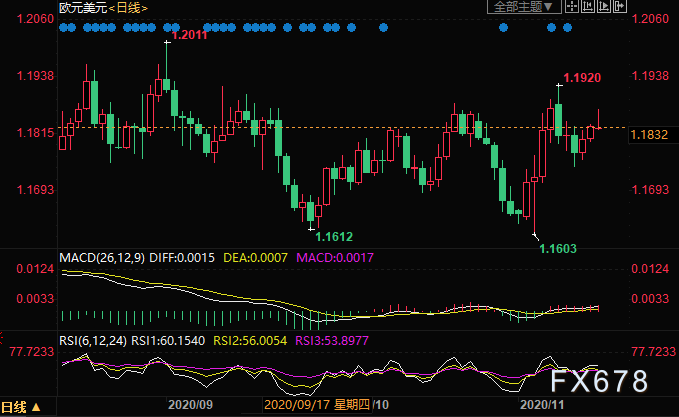Toggle the crosshair cursor icon
The height and width of the screenshot is (417, 679).
(572, 6)
